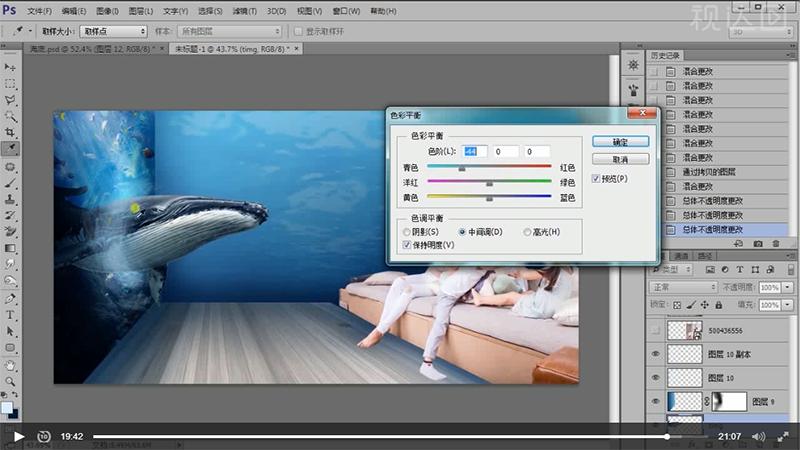The height and width of the screenshot is (450, 800).
Task: Hide layer 图层 10 副本
Action: 656,354
